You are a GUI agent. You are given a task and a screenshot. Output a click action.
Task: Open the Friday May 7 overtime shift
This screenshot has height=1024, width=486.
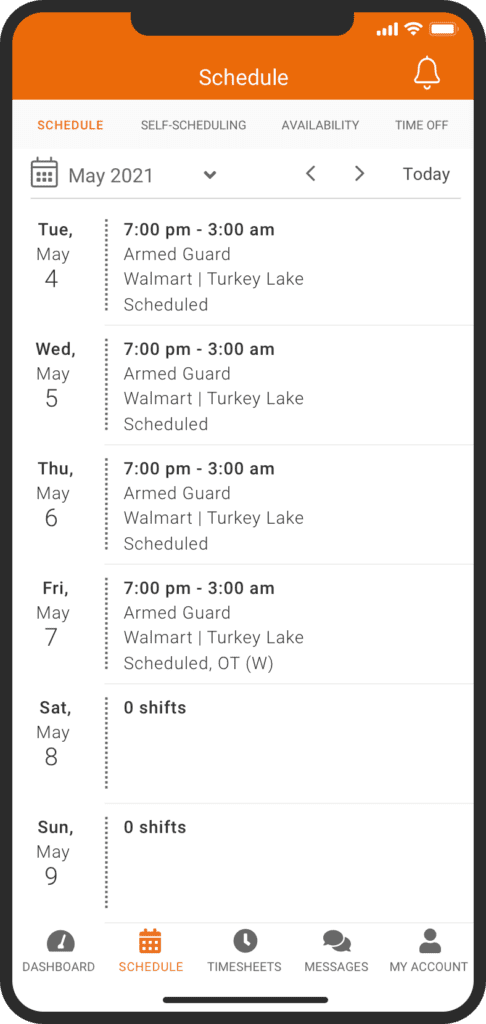(x=289, y=625)
